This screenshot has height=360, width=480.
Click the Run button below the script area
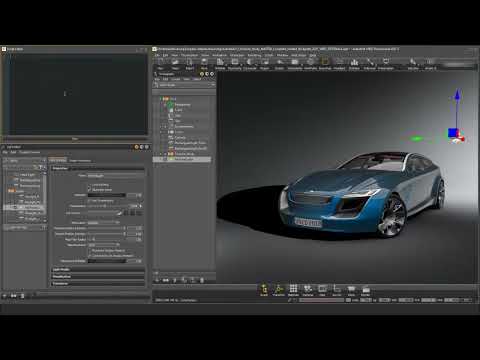(x=75, y=139)
